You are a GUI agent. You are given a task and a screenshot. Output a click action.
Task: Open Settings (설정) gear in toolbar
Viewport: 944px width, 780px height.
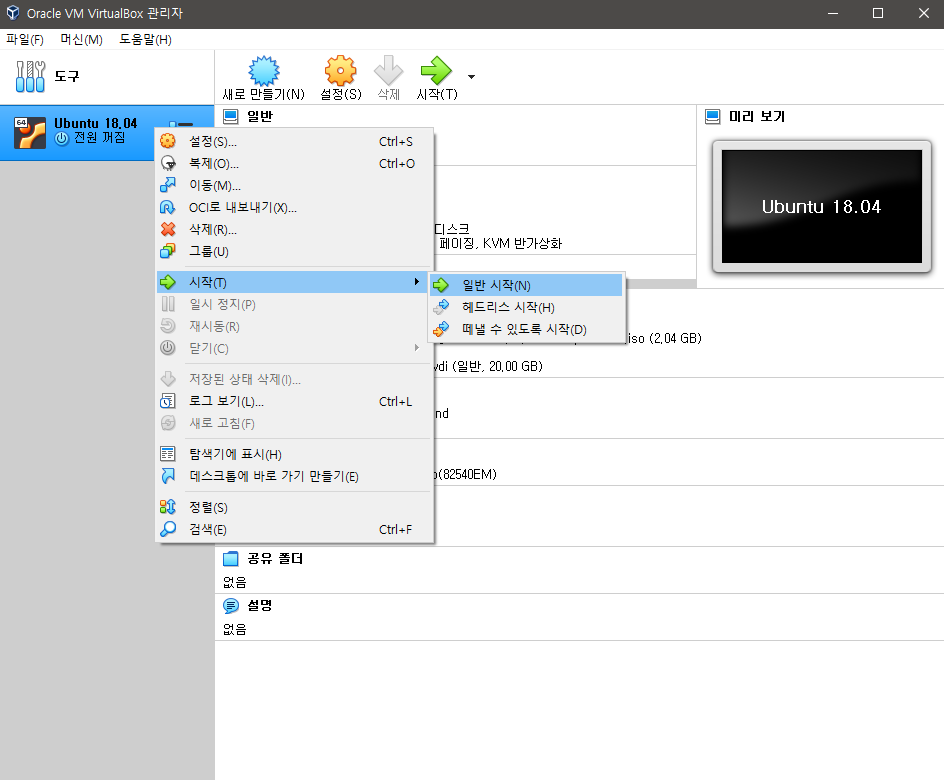pyautogui.click(x=341, y=71)
